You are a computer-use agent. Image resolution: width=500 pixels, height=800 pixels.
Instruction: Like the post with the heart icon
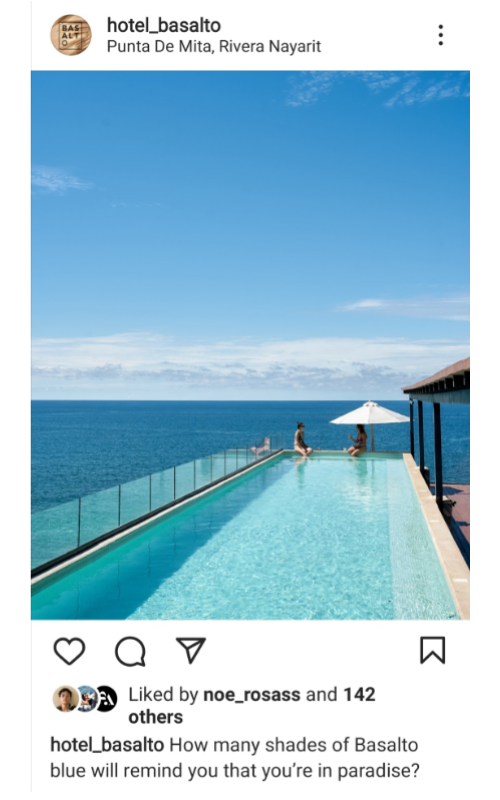[x=69, y=651]
